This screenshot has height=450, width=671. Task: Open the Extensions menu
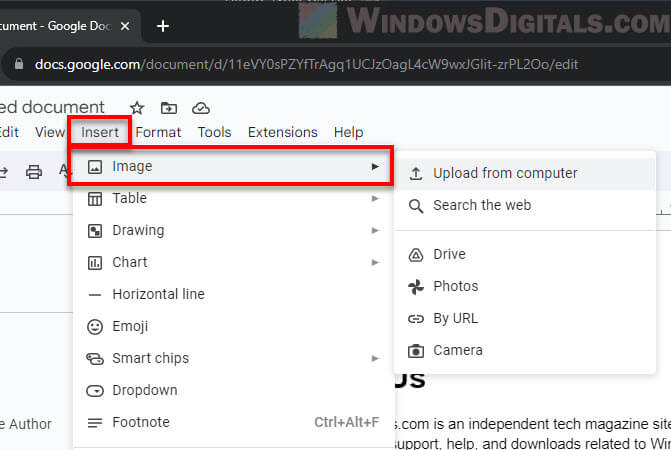point(282,132)
